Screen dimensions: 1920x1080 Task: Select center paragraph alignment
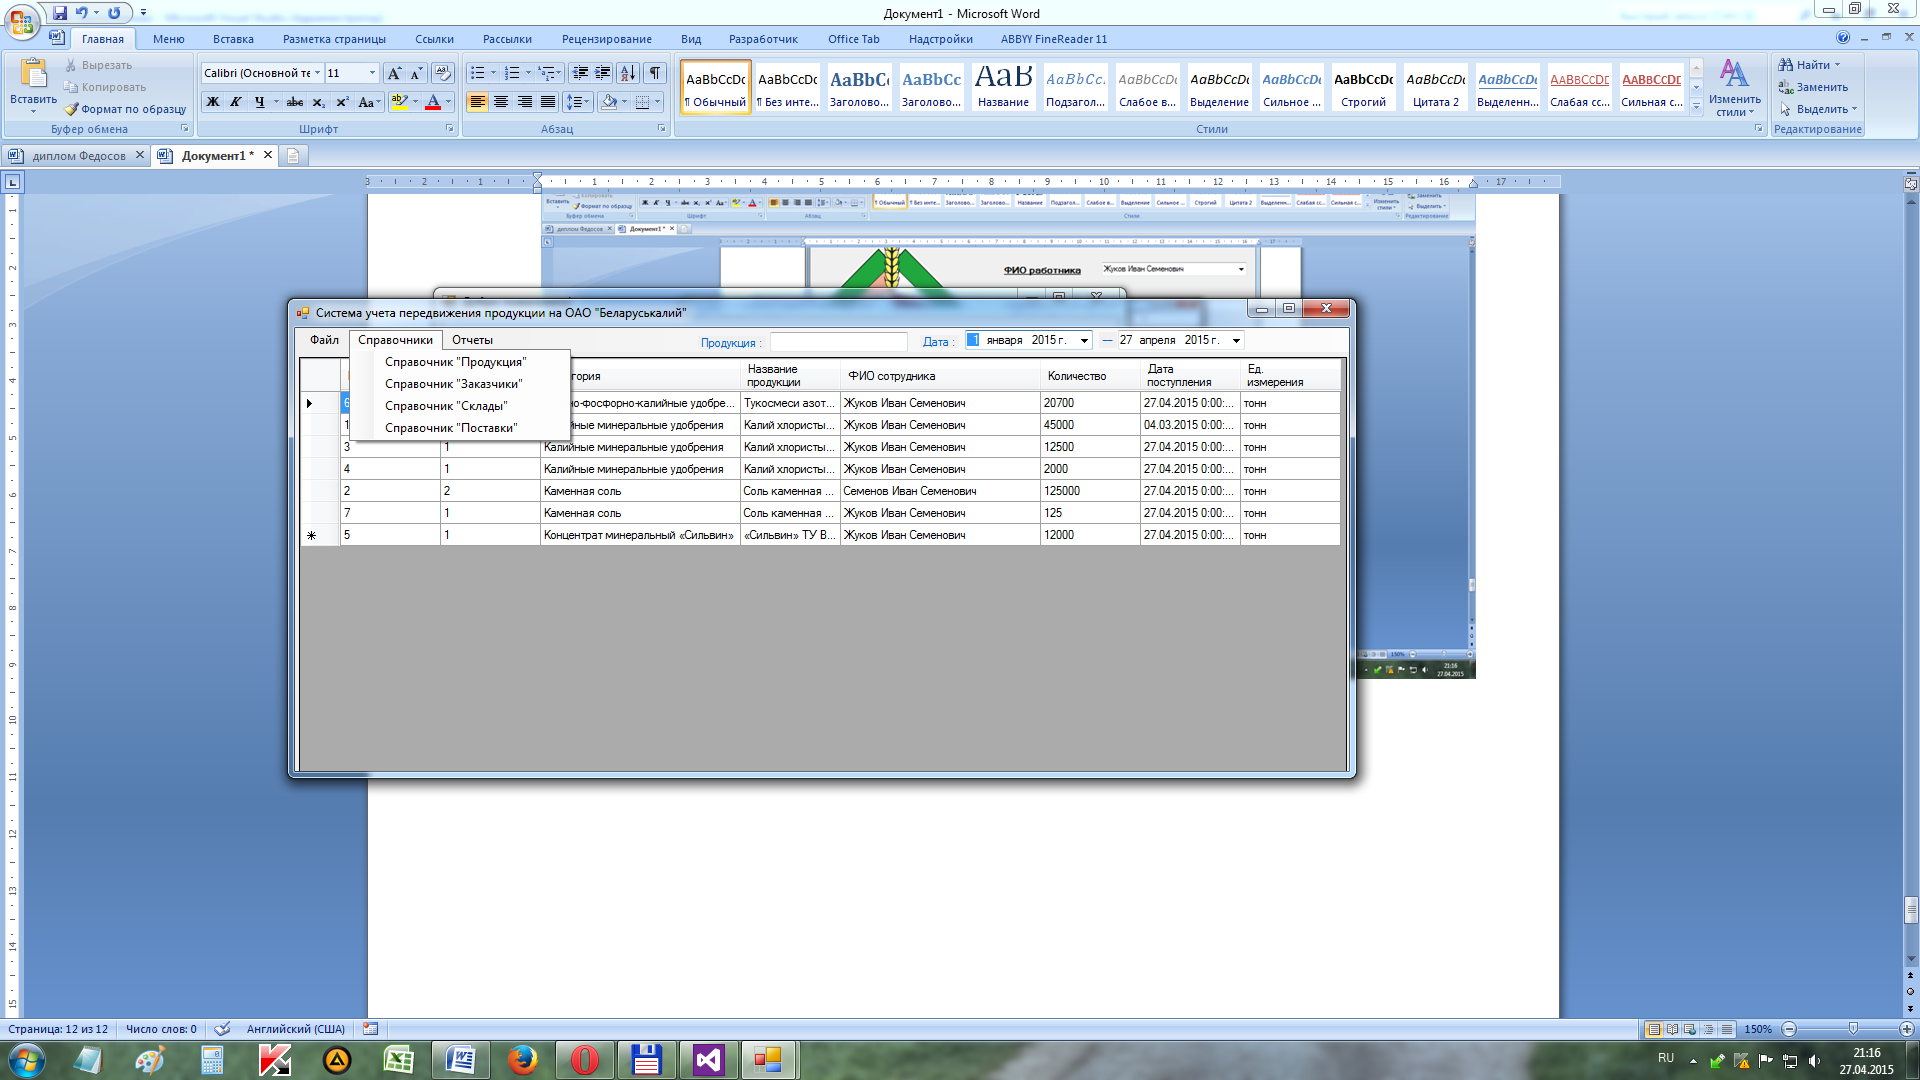click(x=501, y=102)
